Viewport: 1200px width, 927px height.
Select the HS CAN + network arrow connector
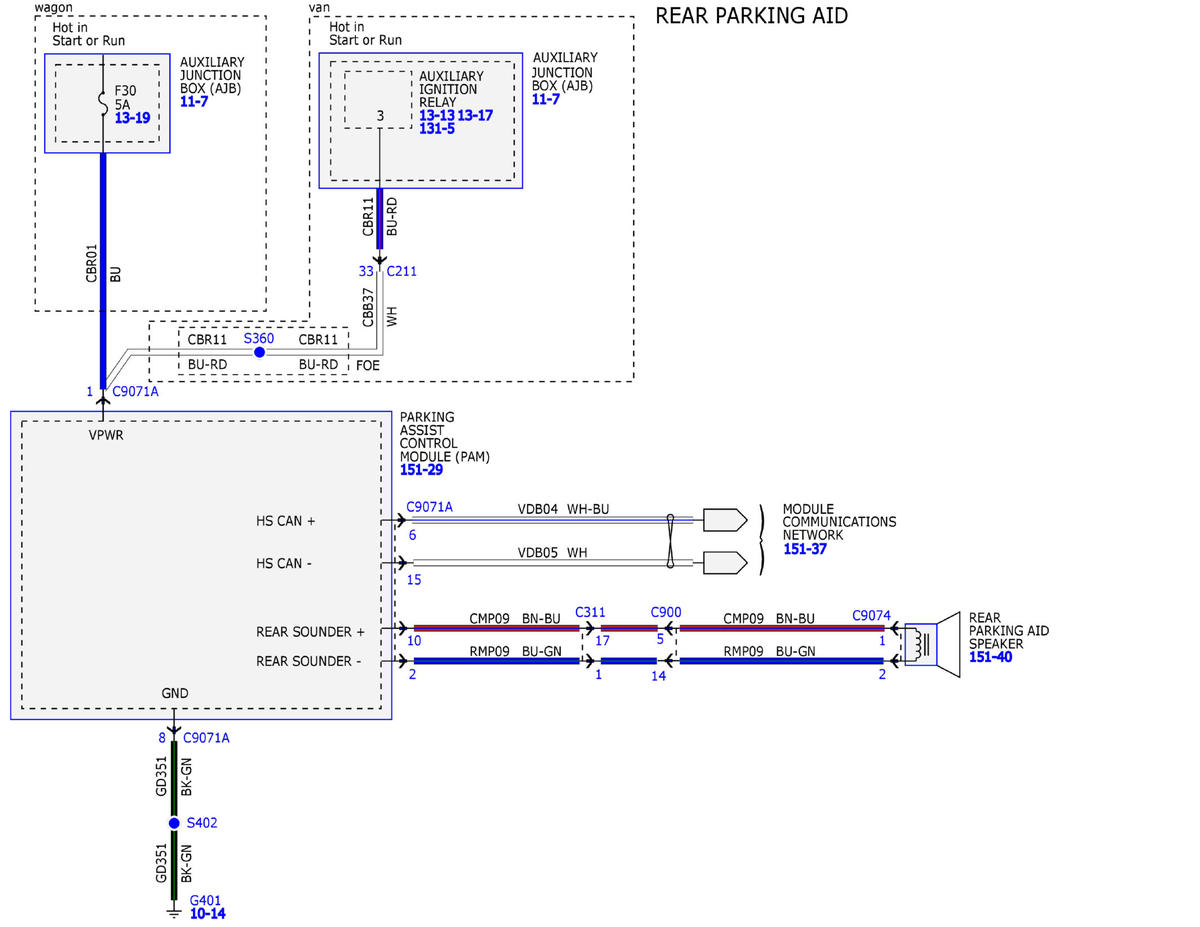pos(725,520)
